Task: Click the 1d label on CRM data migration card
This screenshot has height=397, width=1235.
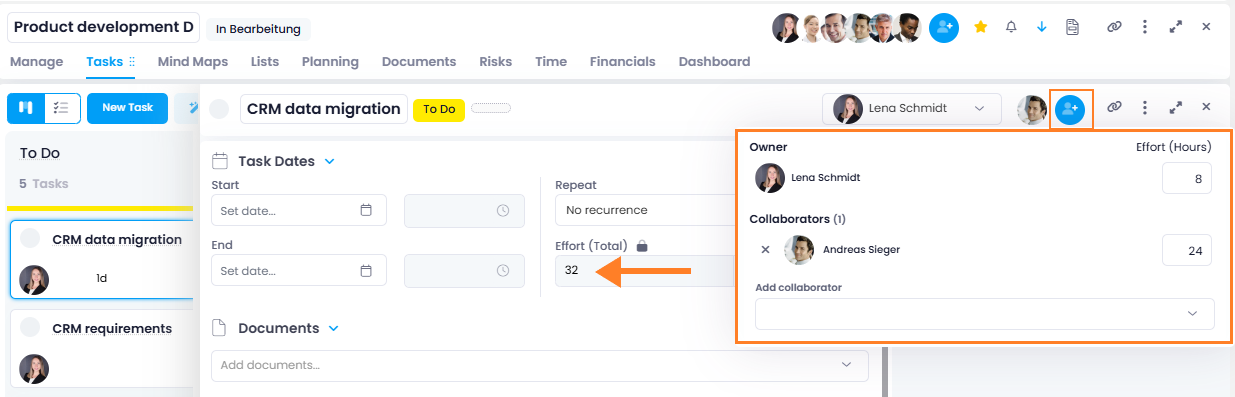Action: (102, 279)
